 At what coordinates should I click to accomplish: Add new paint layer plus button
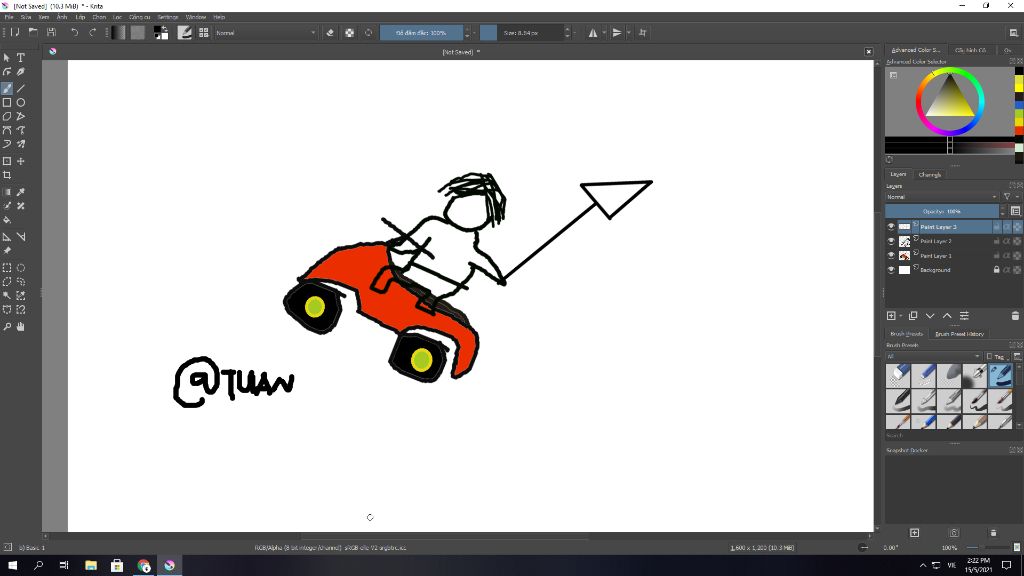[891, 316]
